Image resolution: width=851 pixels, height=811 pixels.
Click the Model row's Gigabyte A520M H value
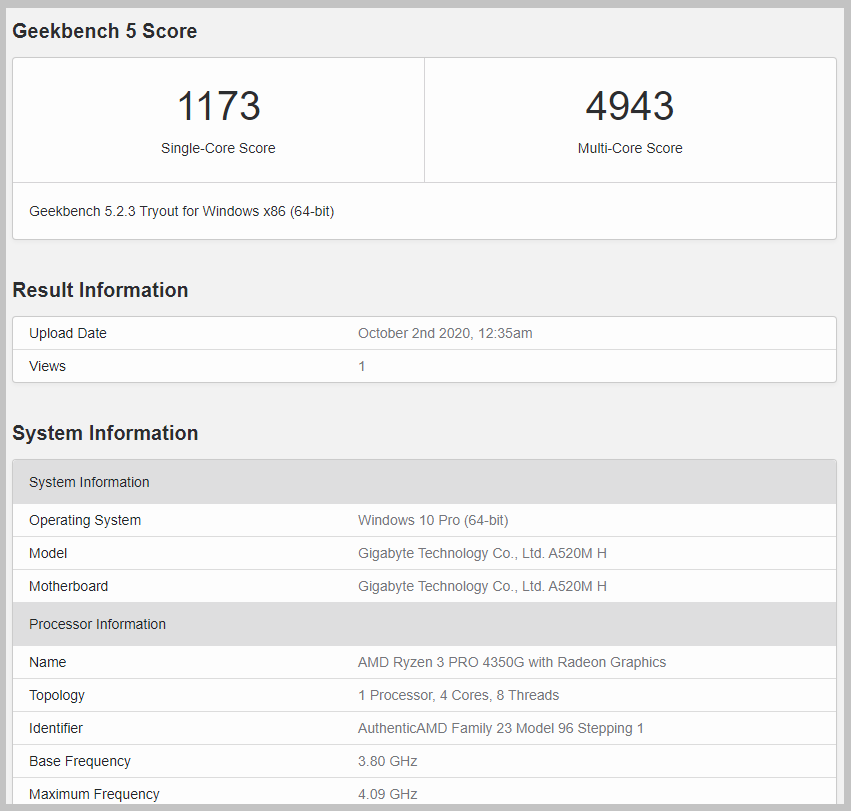pos(482,553)
